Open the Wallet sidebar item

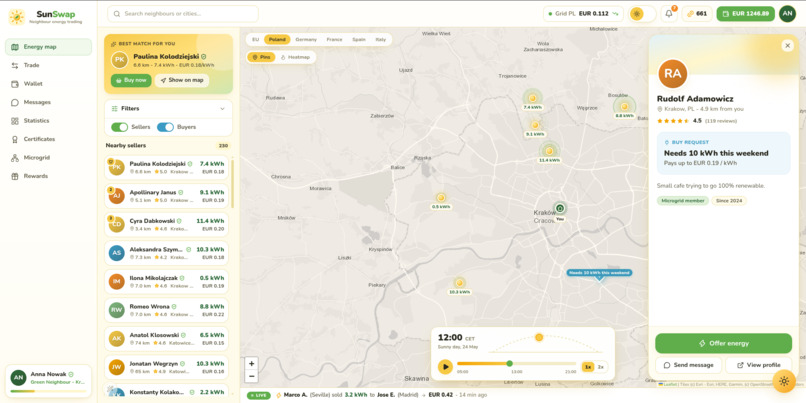pyautogui.click(x=48, y=84)
